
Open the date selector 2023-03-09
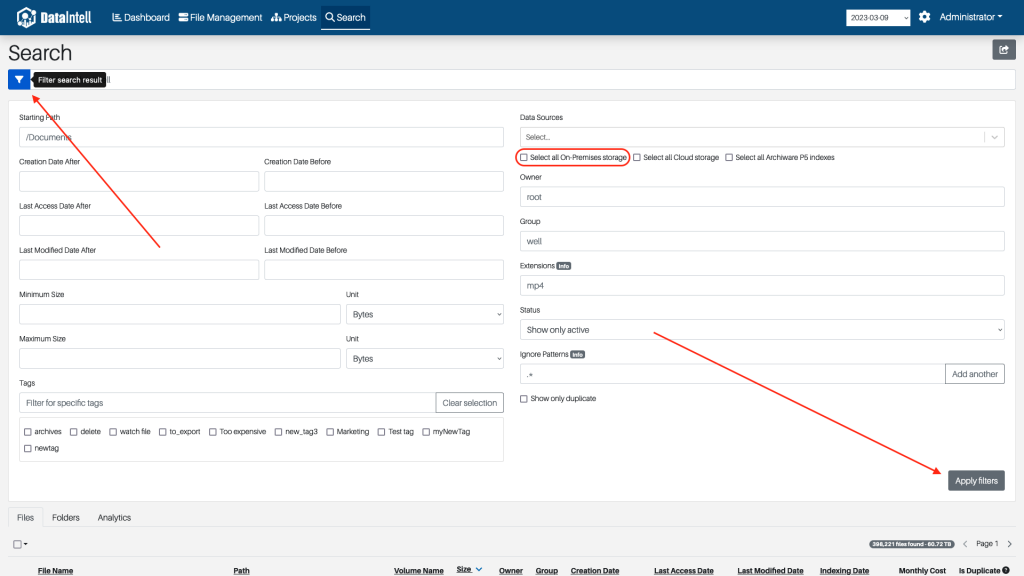[878, 18]
